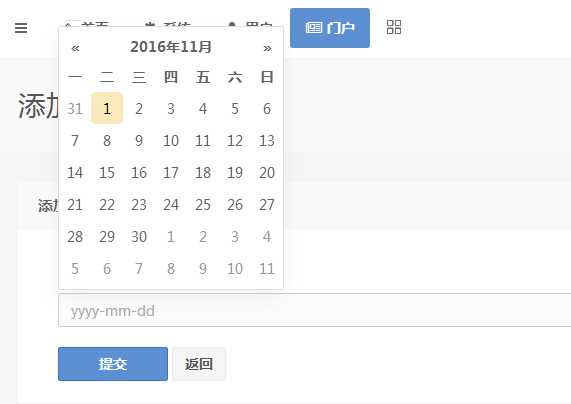Image resolution: width=571 pixels, height=404 pixels.
Task: Select Sunday the 13th
Action: click(267, 140)
